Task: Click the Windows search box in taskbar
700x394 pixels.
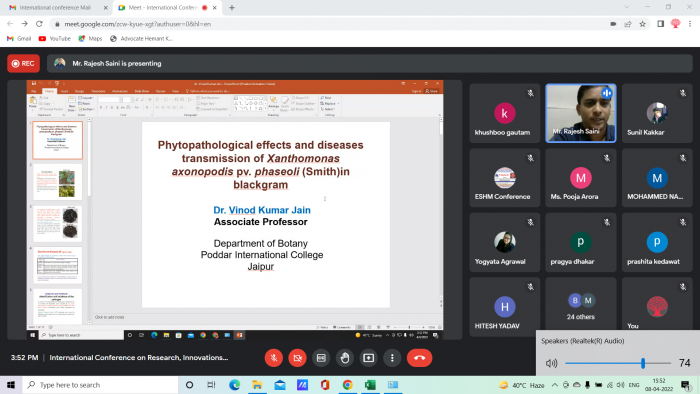Action: [x=100, y=385]
